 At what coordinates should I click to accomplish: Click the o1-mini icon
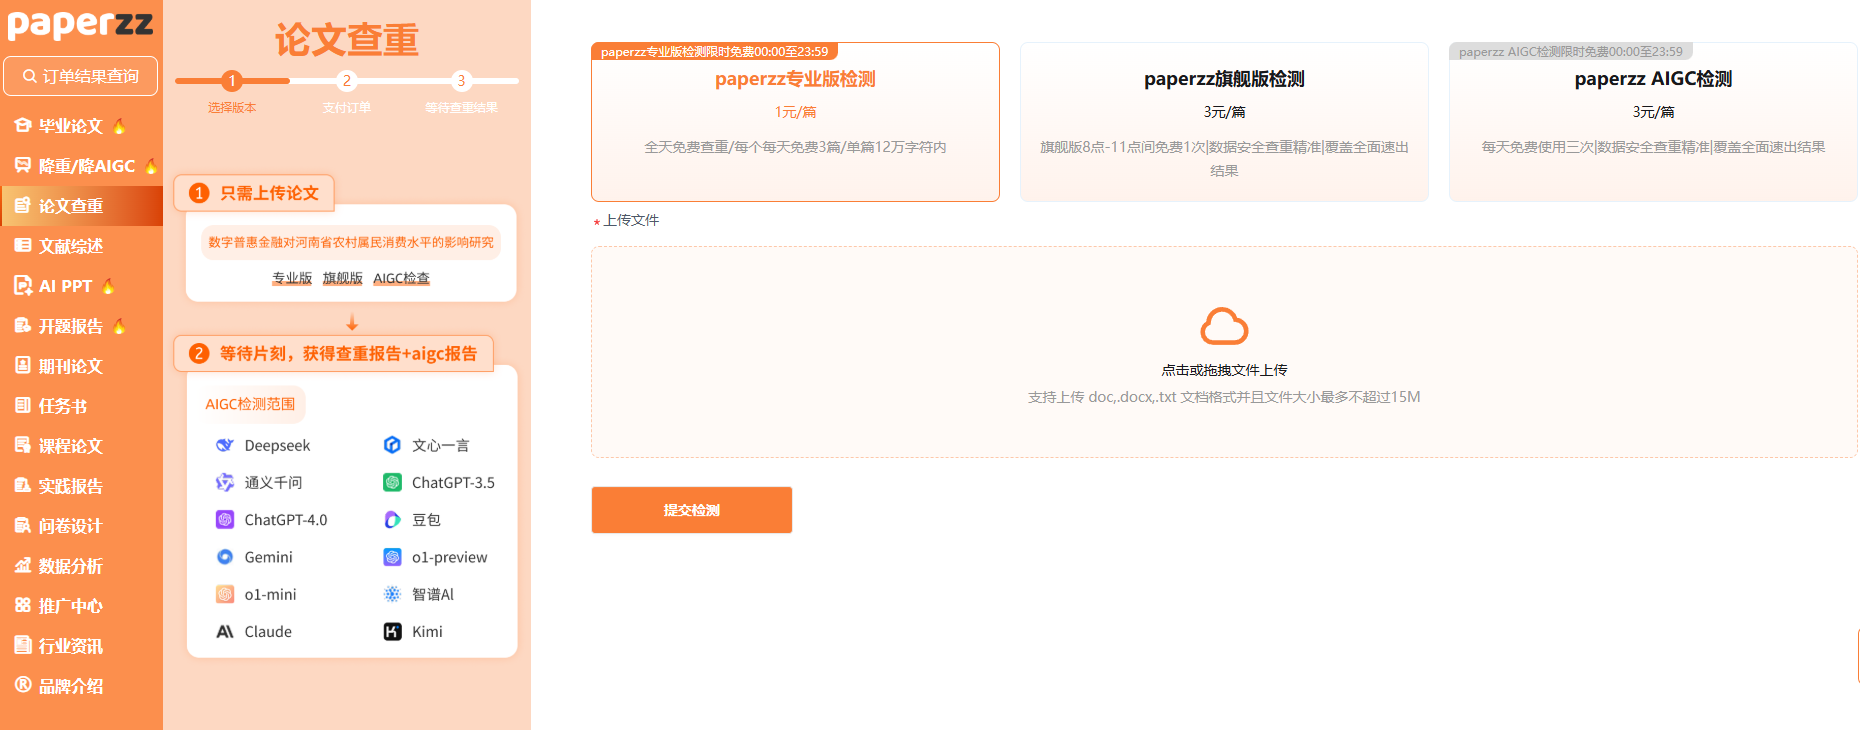(x=225, y=594)
